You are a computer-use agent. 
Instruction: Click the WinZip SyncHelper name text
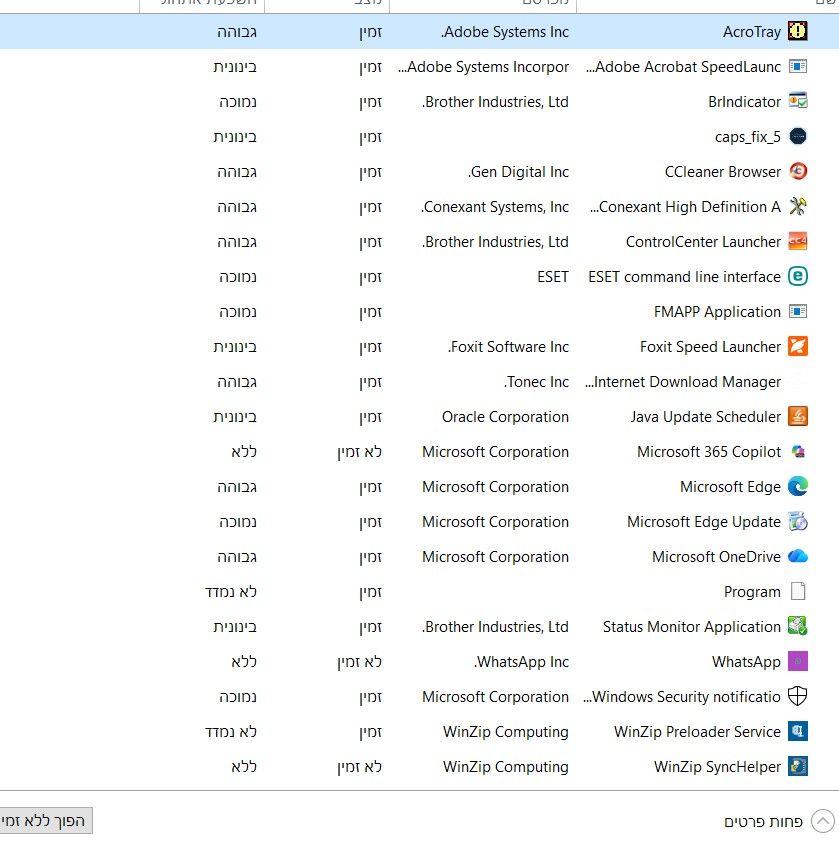717,767
